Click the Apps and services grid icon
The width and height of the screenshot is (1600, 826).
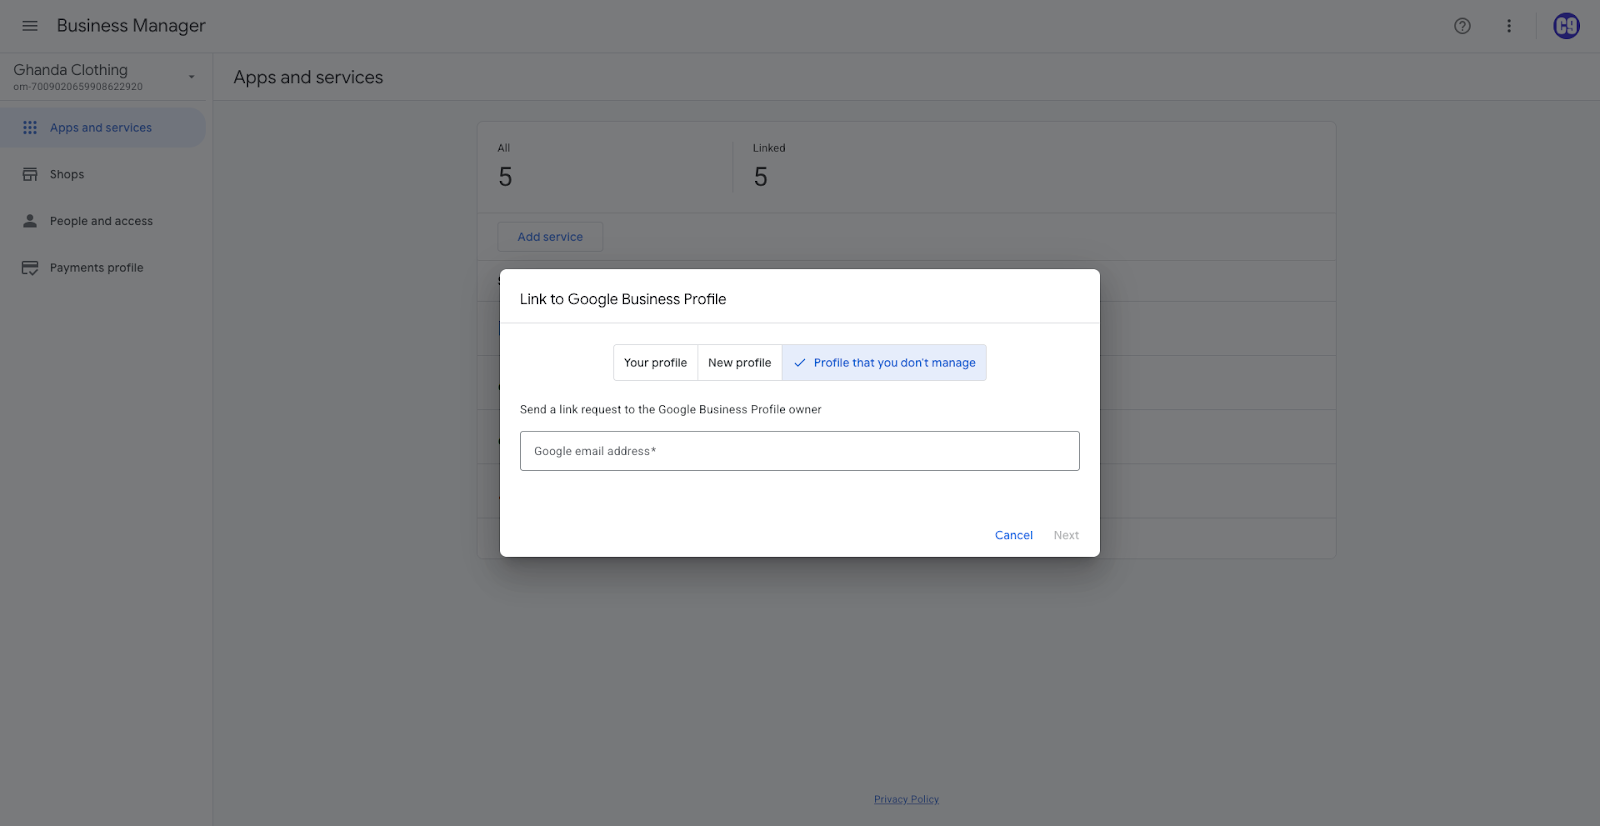pyautogui.click(x=30, y=128)
